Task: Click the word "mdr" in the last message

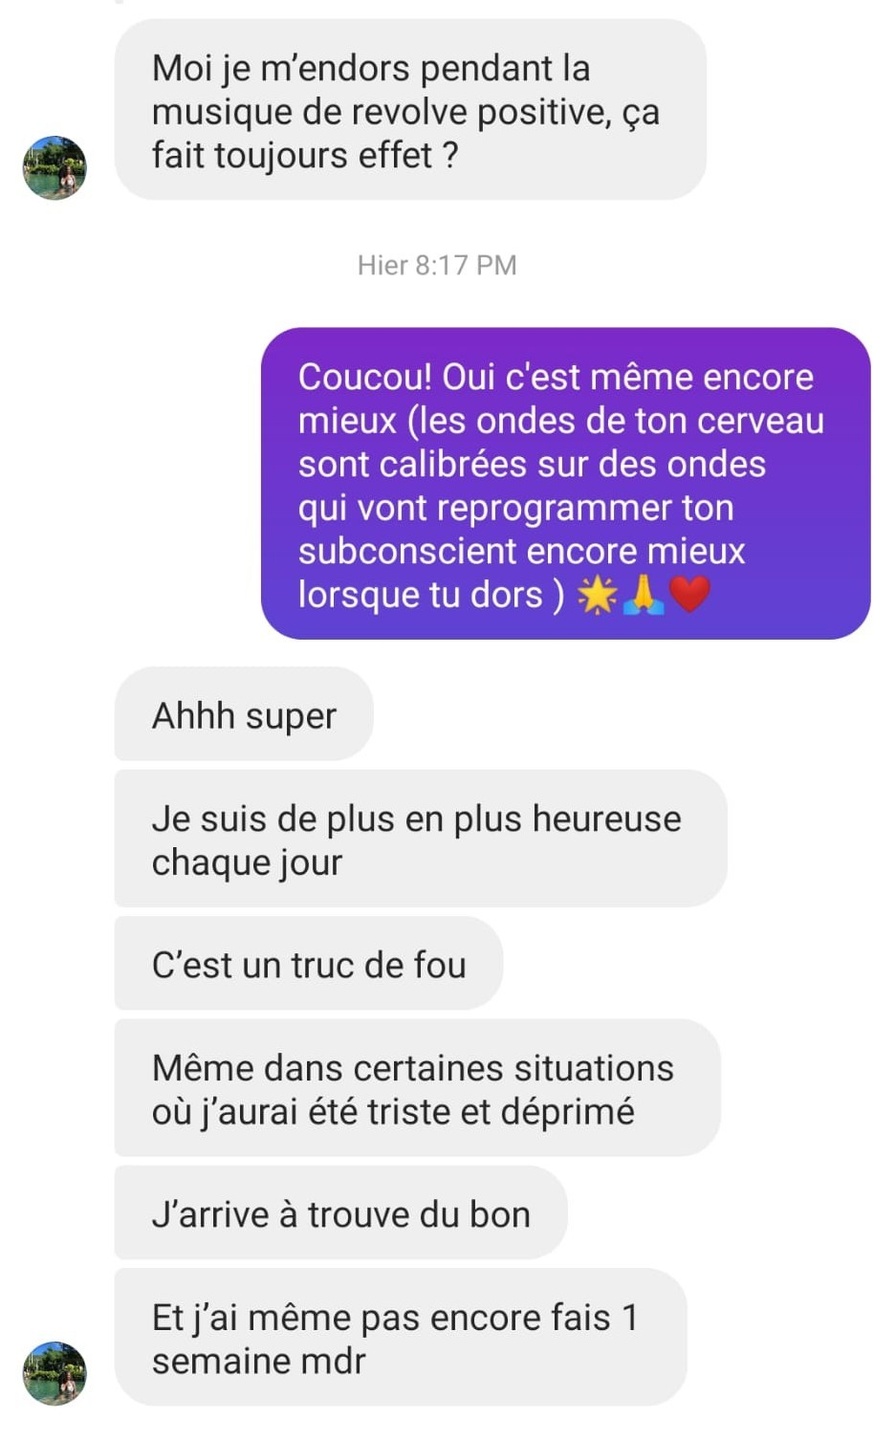Action: (x=334, y=1360)
